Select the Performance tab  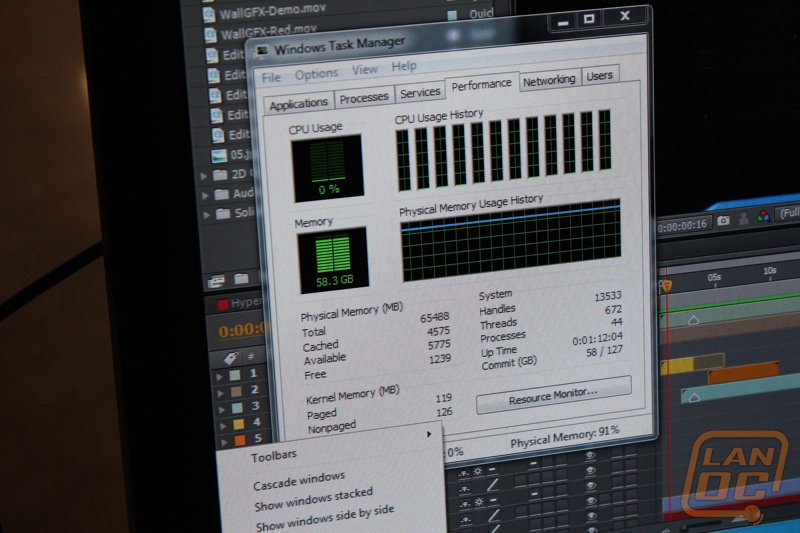click(481, 85)
